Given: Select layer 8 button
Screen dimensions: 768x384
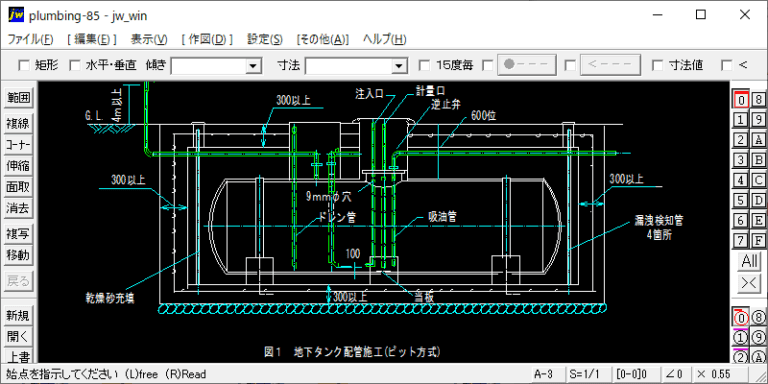Looking at the screenshot, I should (758, 99).
